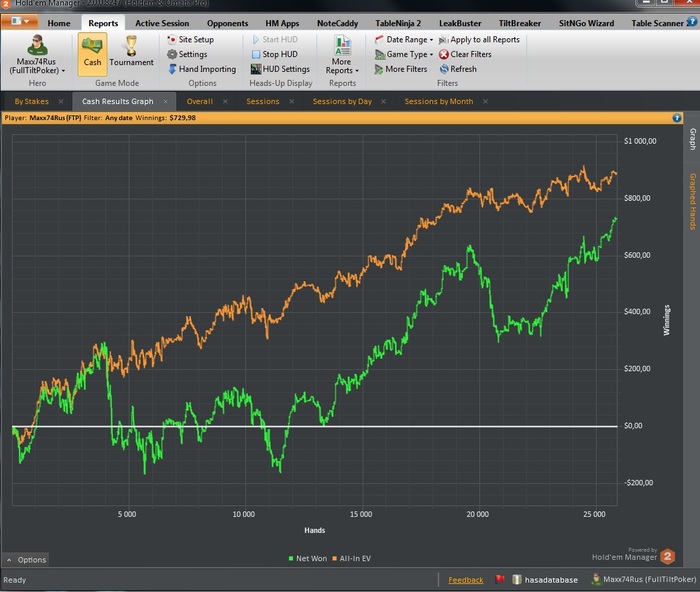Expand the Options panel
Image resolution: width=700 pixels, height=592 pixels.
tap(26, 559)
